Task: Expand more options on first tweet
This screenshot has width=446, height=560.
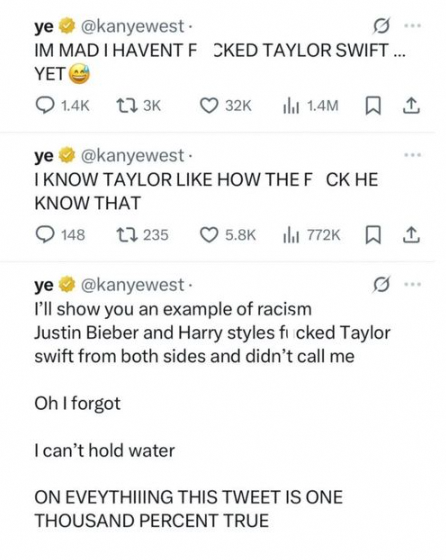Action: [412, 26]
